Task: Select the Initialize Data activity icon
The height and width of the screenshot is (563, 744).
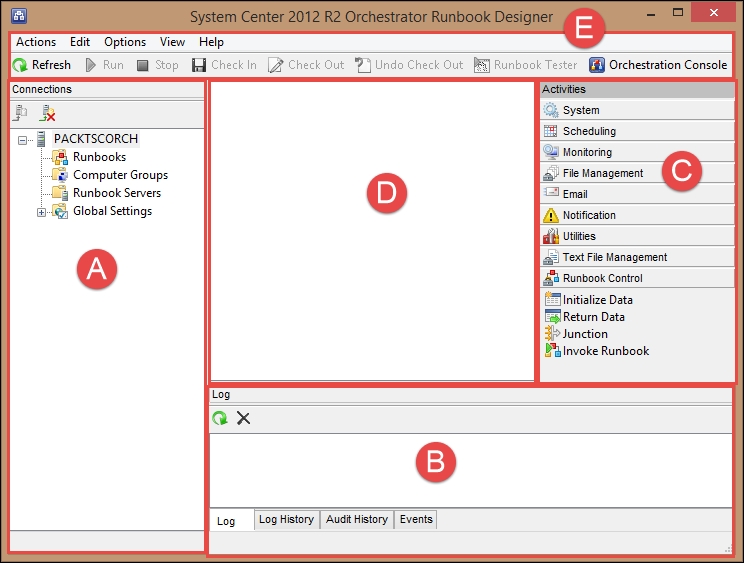Action: (552, 299)
